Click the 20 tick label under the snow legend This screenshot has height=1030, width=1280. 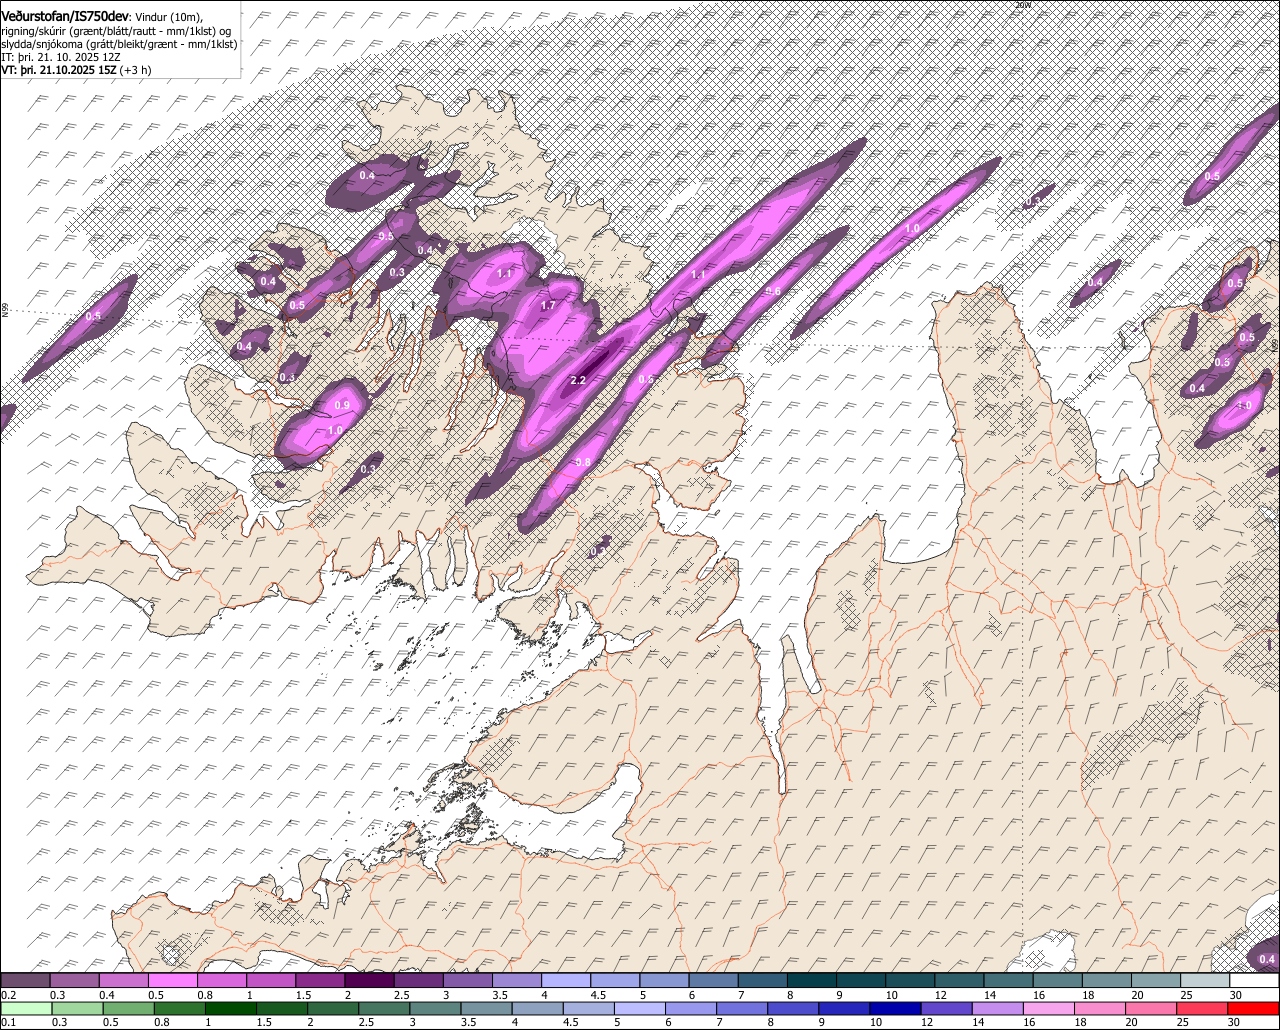pos(1138,995)
